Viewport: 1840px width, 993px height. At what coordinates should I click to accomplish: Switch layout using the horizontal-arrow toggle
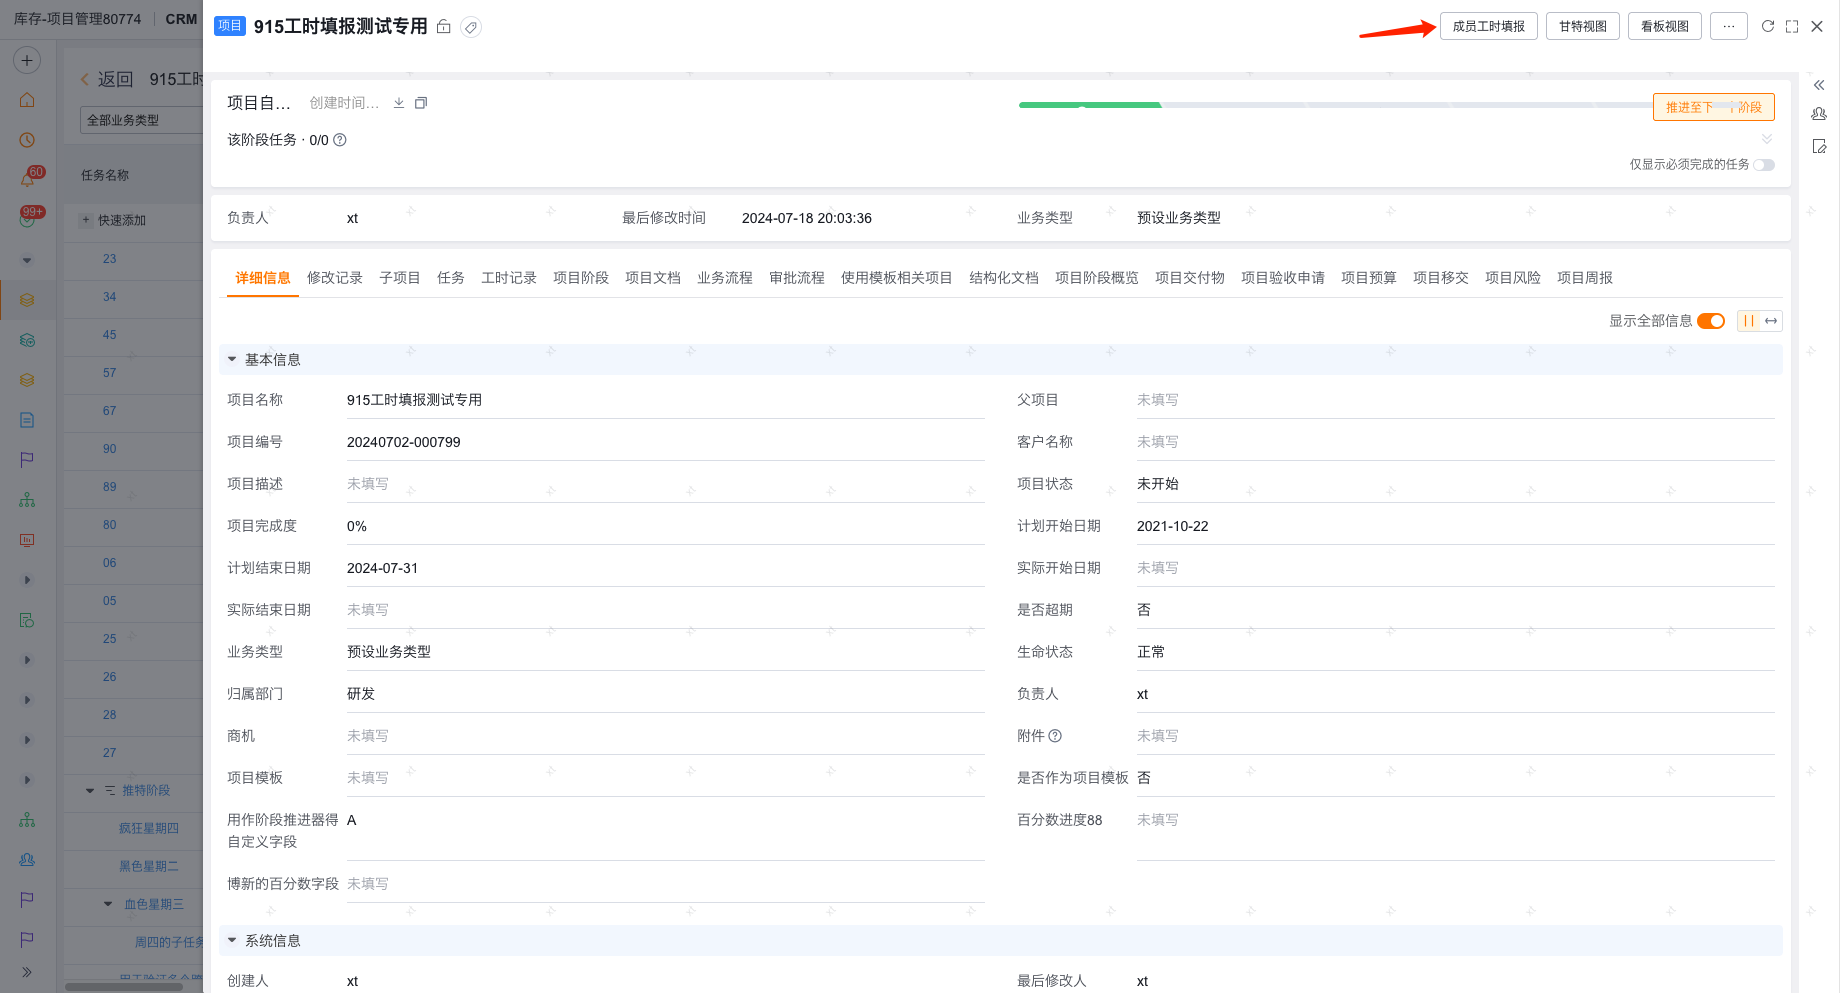coord(1771,321)
